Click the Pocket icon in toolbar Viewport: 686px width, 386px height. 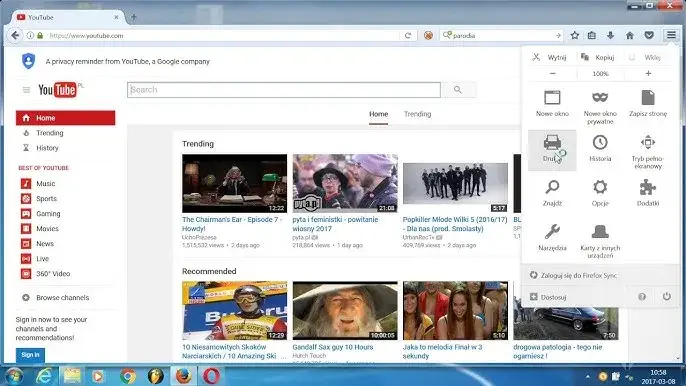(649, 35)
